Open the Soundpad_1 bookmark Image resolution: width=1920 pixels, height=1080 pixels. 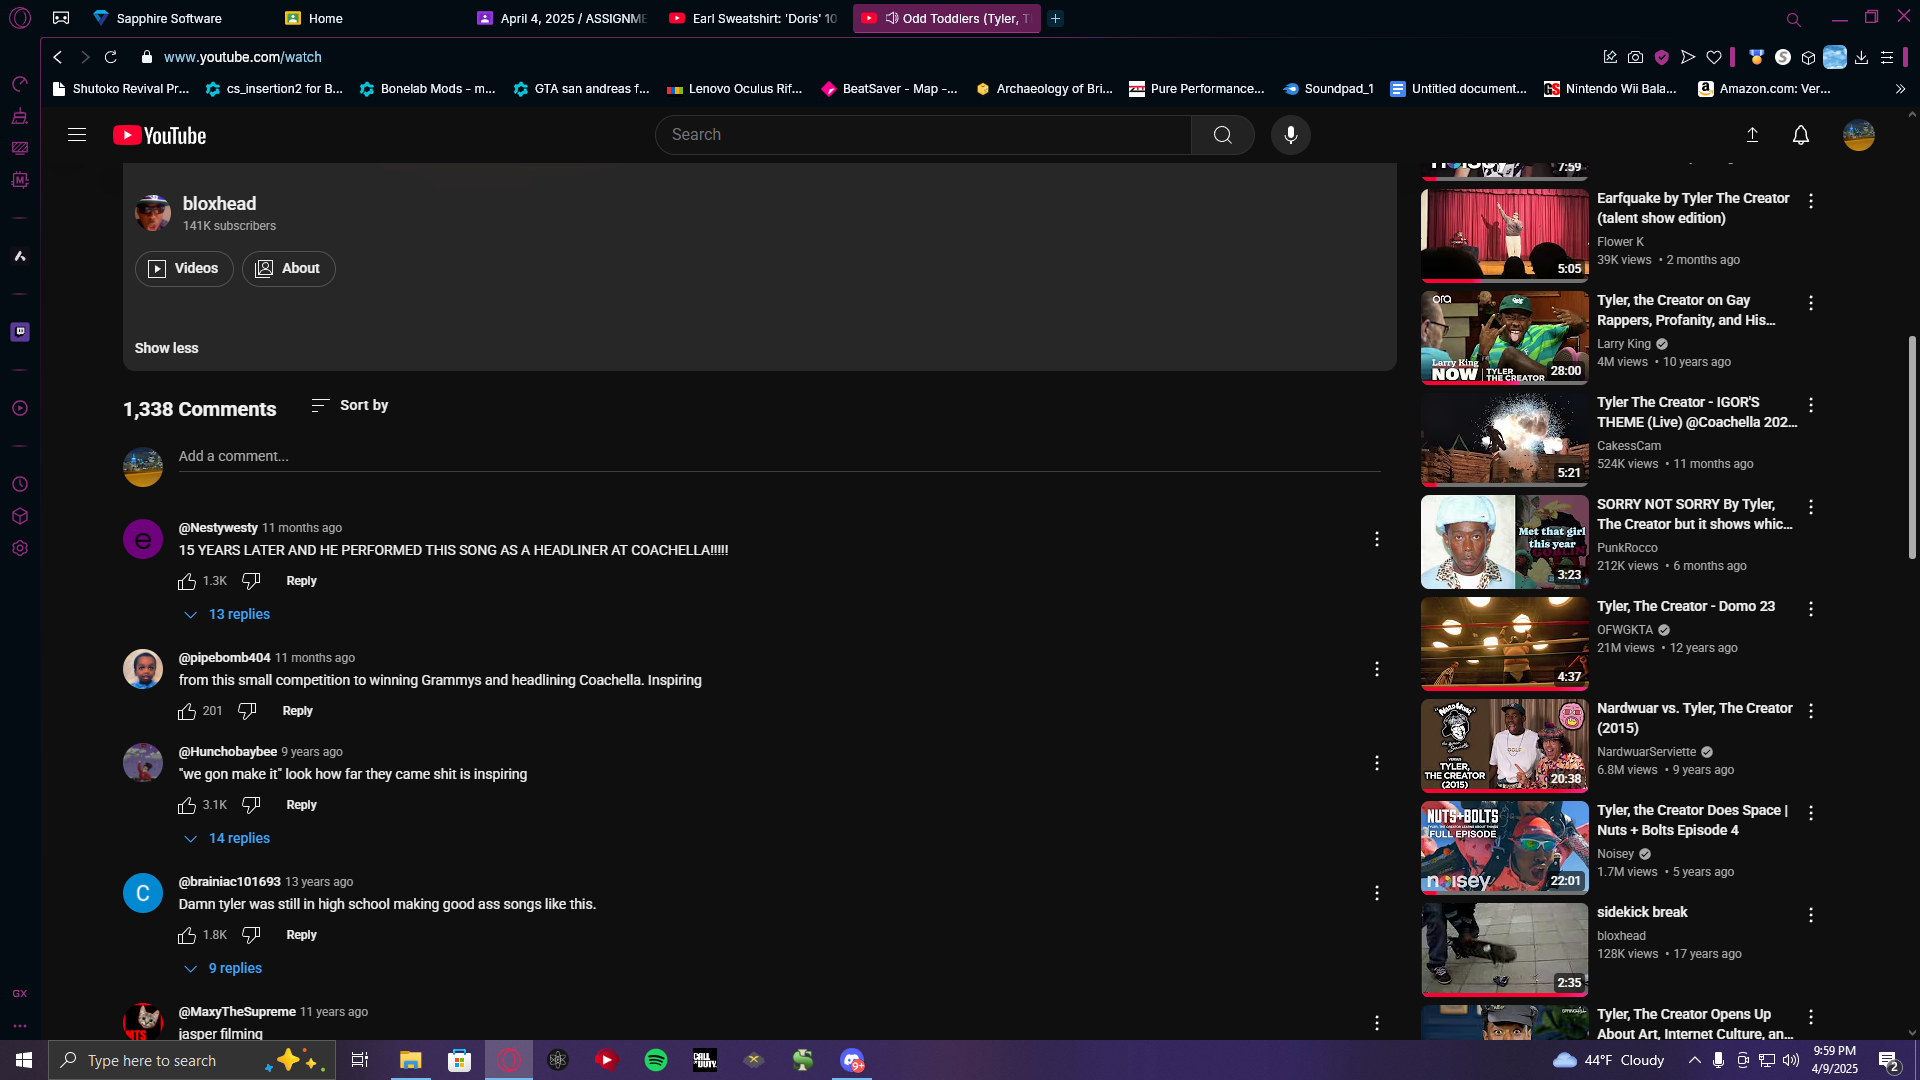[1329, 89]
